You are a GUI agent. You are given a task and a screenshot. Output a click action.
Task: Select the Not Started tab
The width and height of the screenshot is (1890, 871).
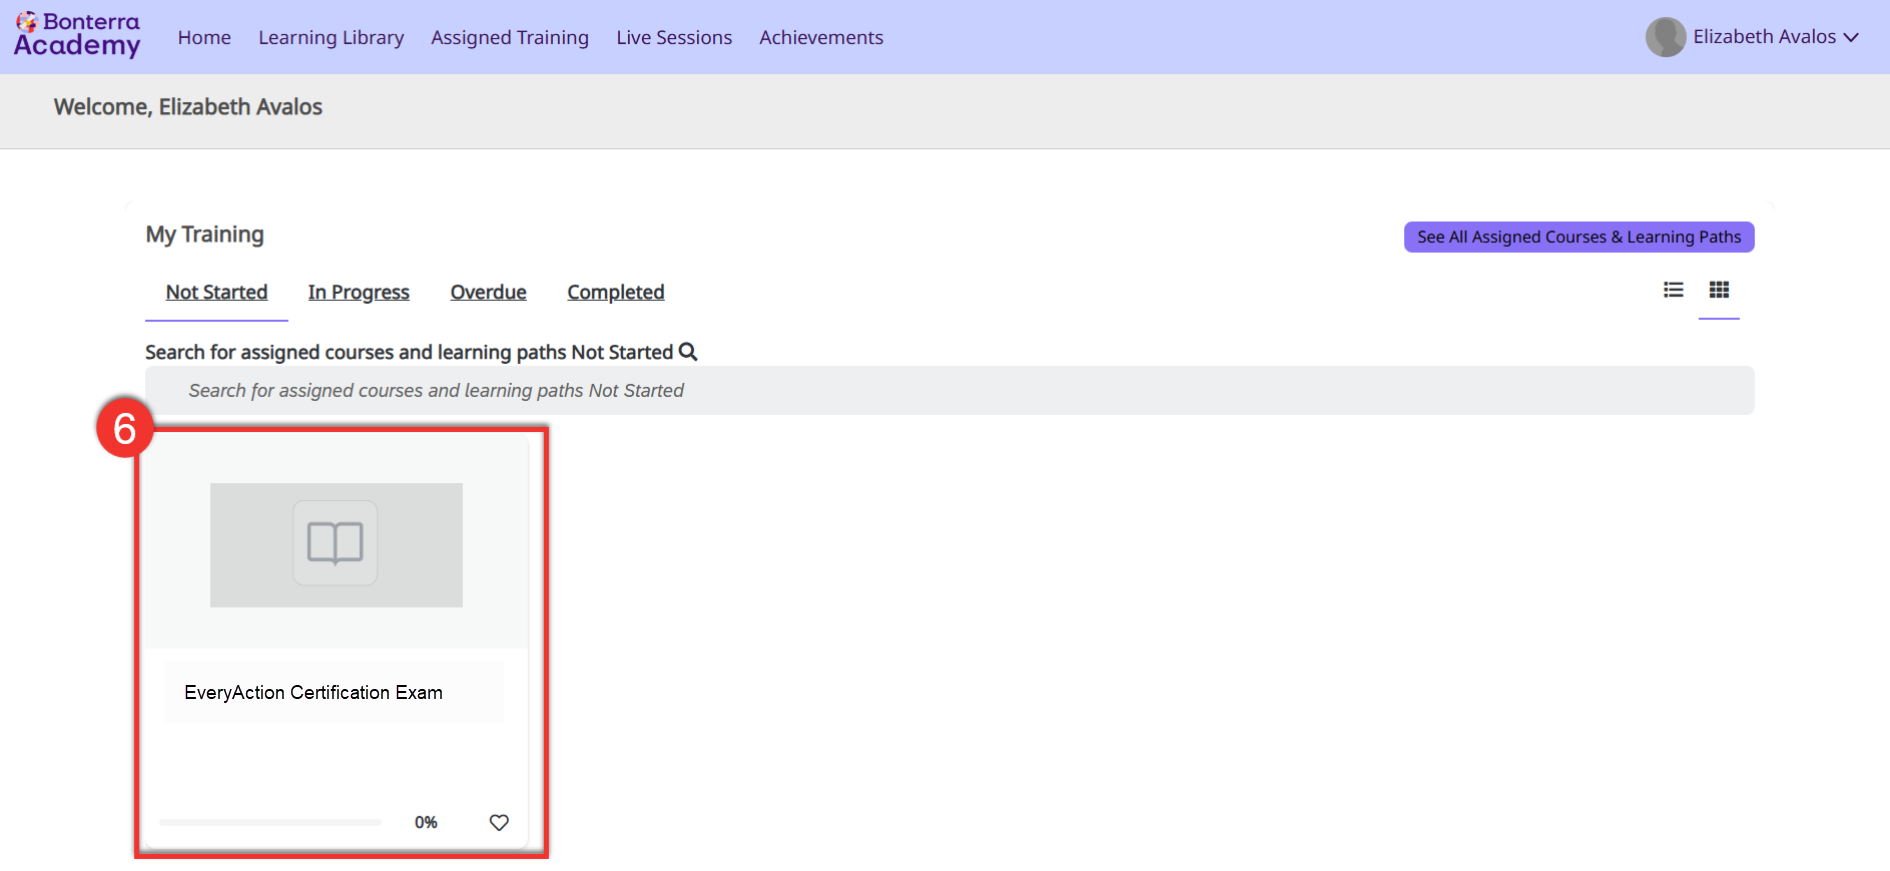coord(217,292)
